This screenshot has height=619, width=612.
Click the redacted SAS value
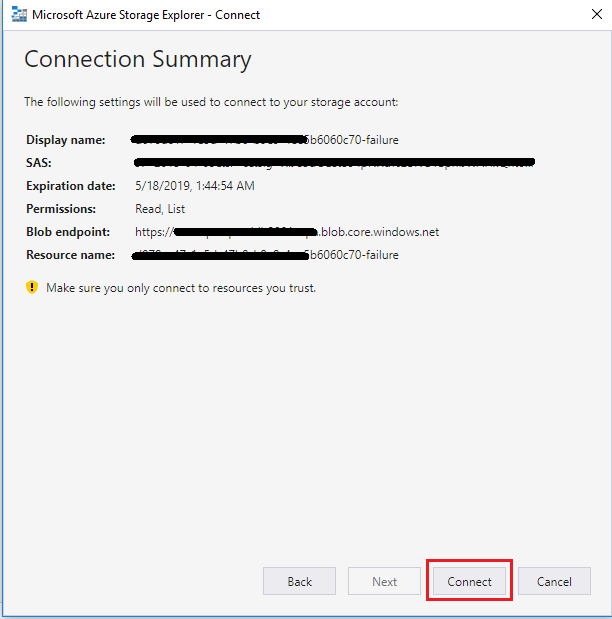[334, 162]
